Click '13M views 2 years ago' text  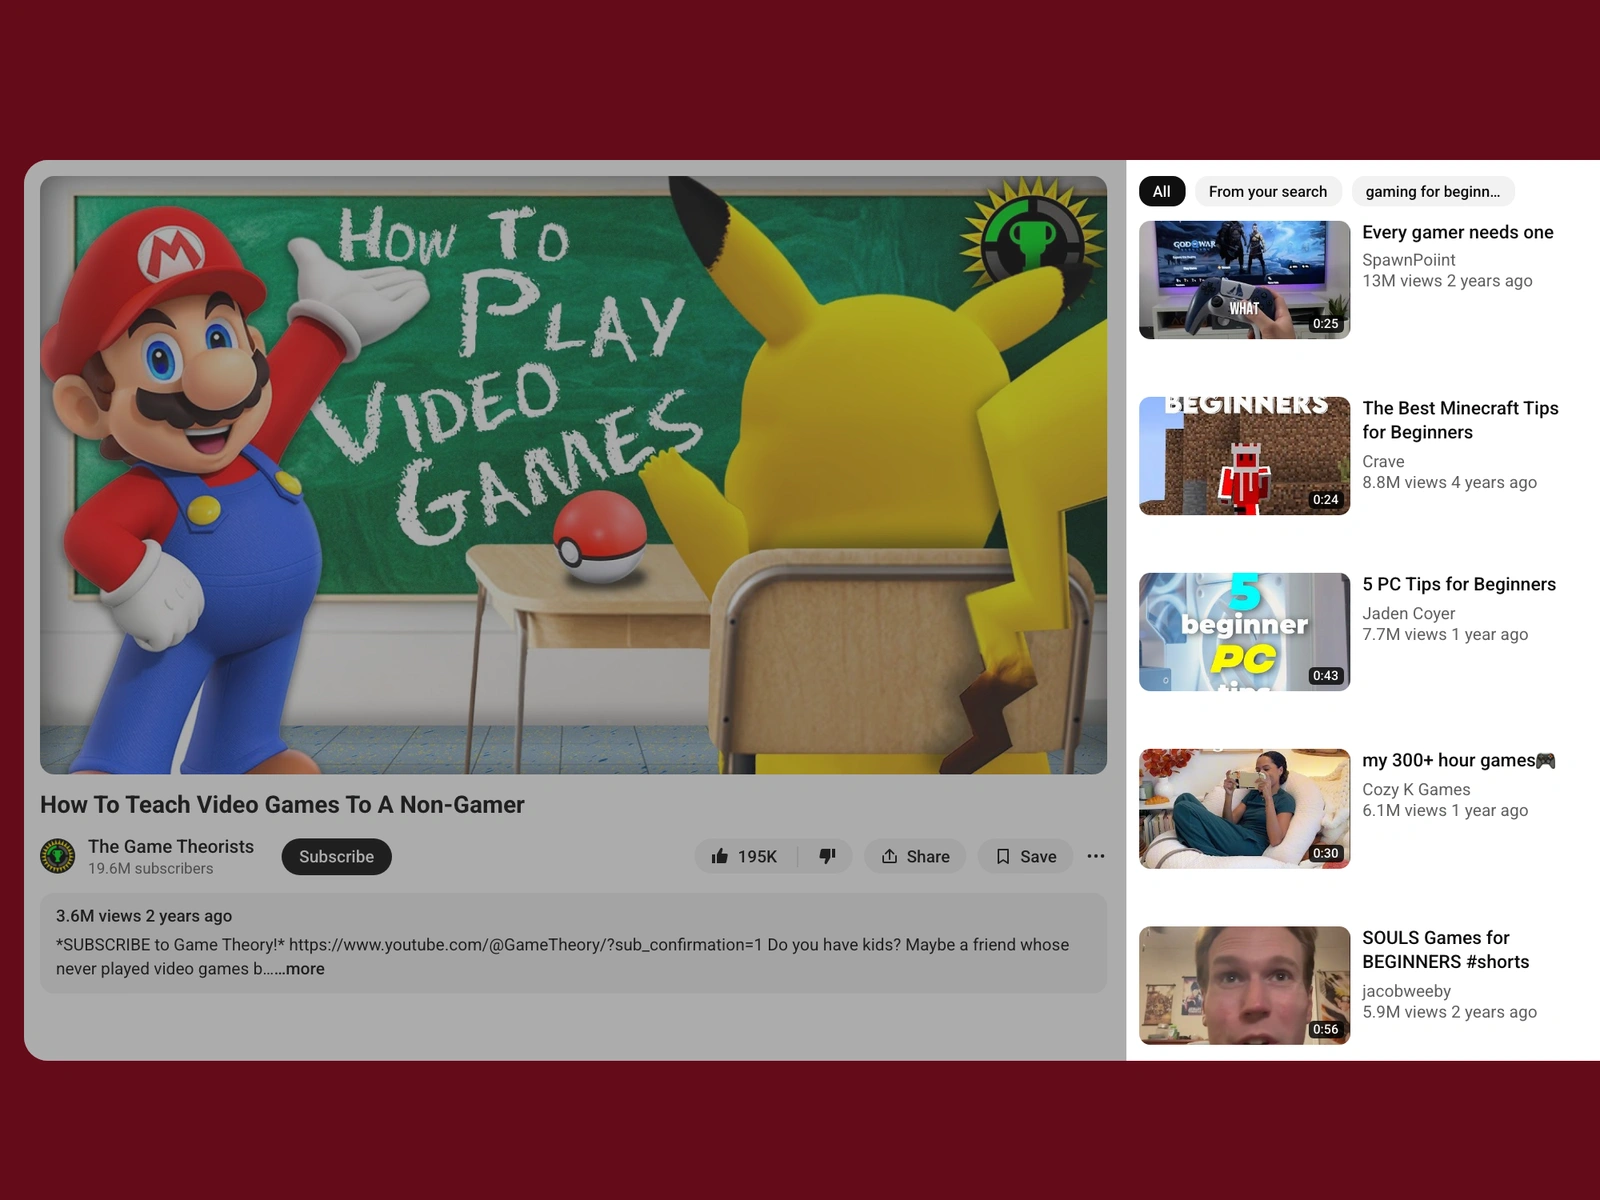coord(1447,281)
